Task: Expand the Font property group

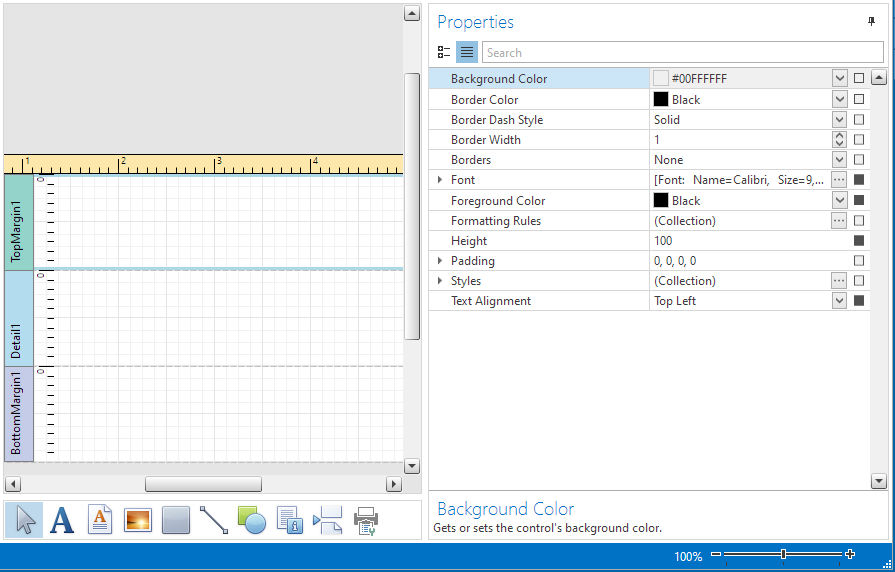Action: point(440,180)
